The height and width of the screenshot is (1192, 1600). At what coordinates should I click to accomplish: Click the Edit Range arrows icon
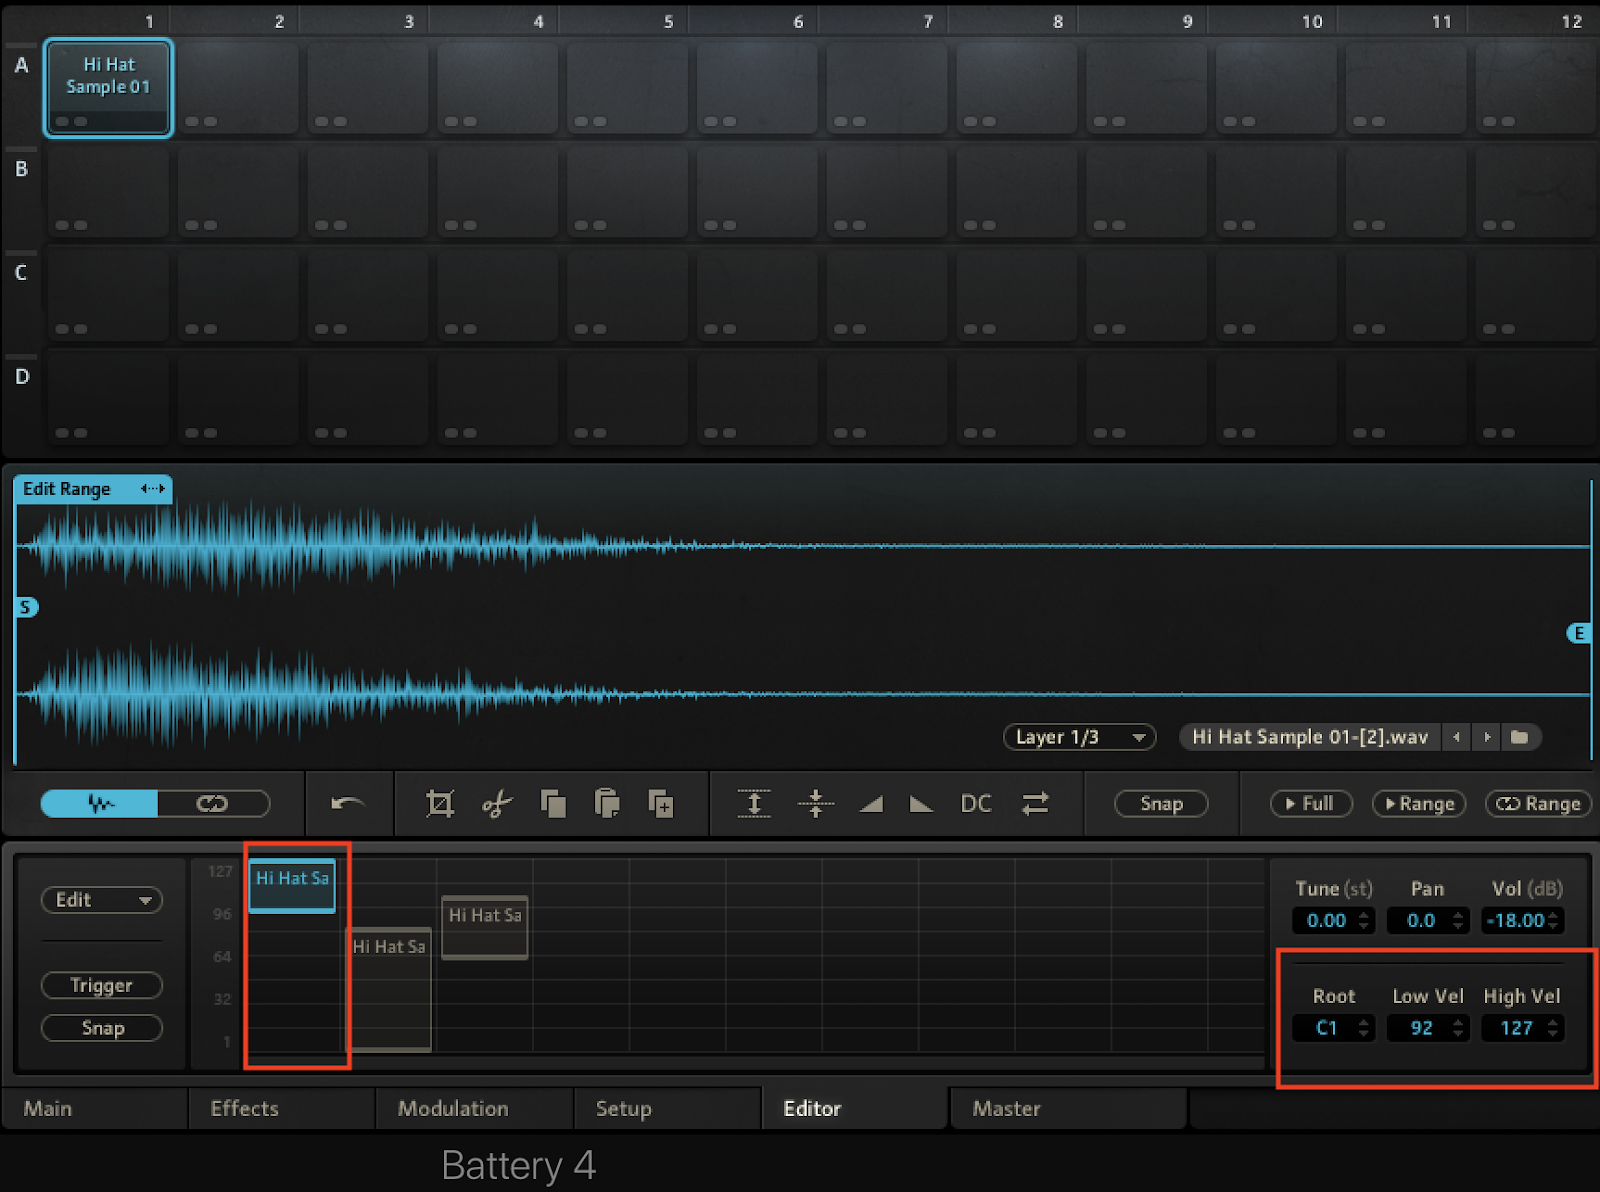(x=153, y=489)
